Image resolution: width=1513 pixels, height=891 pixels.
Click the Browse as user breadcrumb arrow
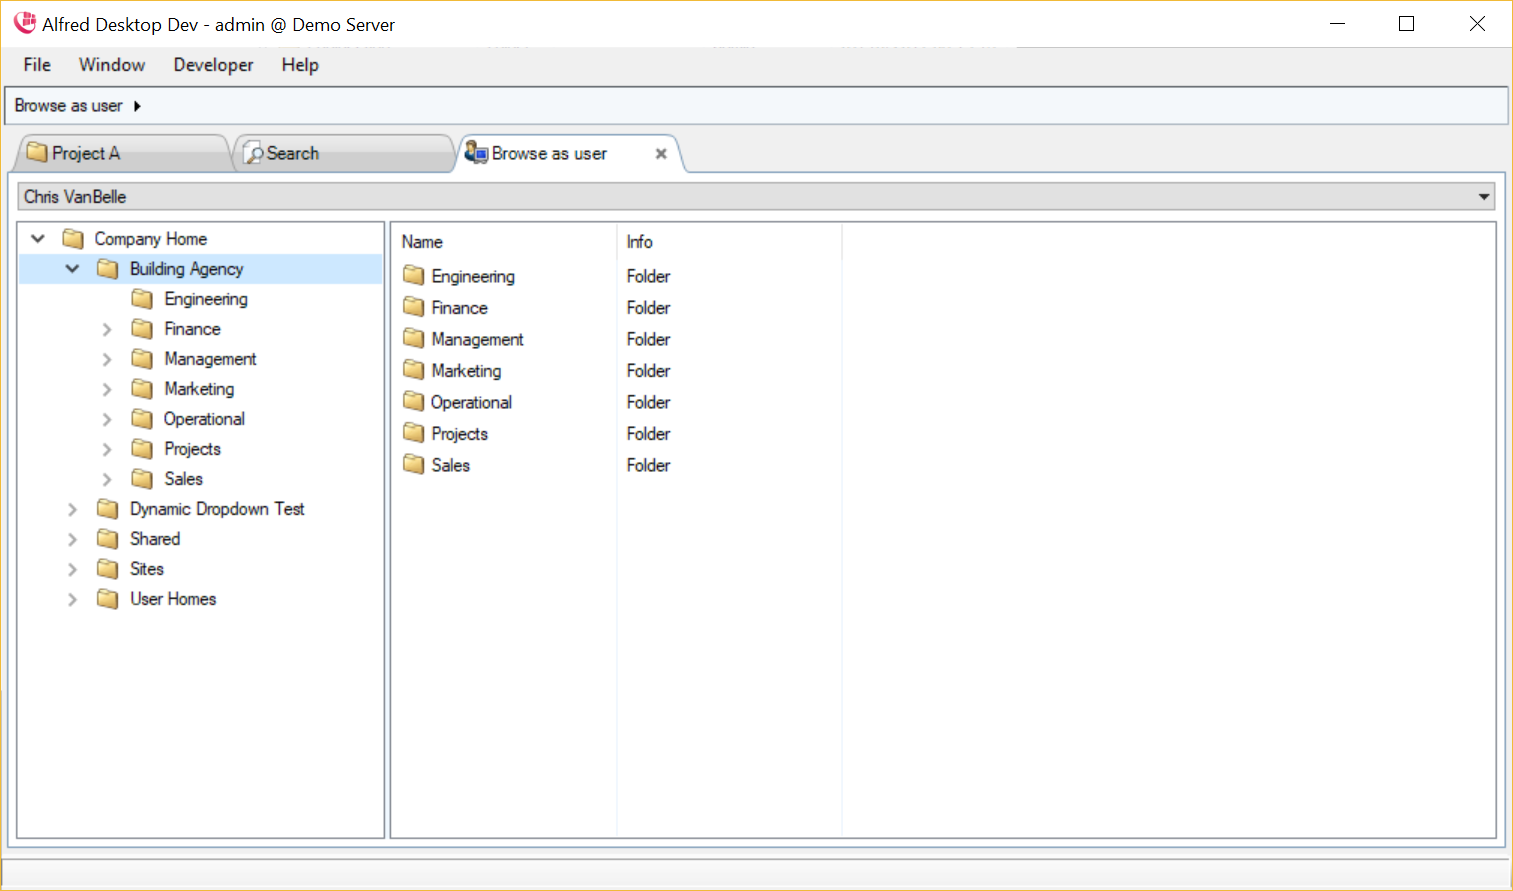(x=137, y=106)
